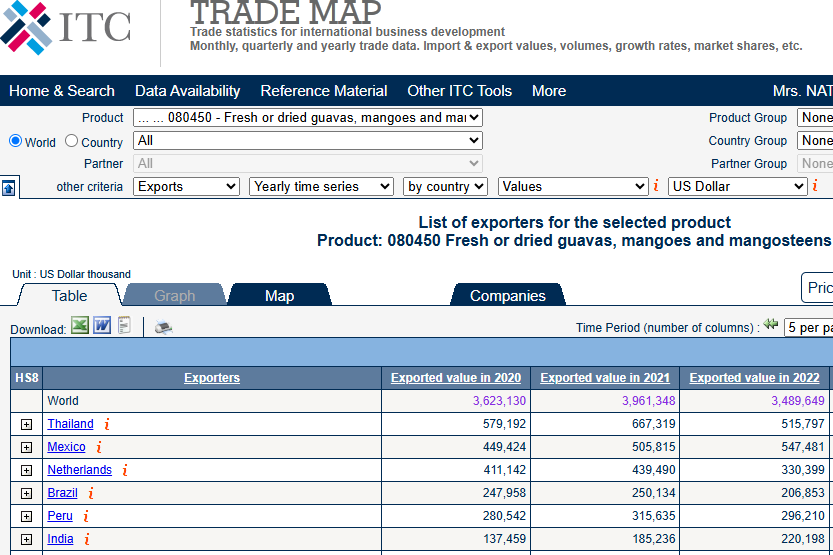Open the Product dropdown

(308, 117)
